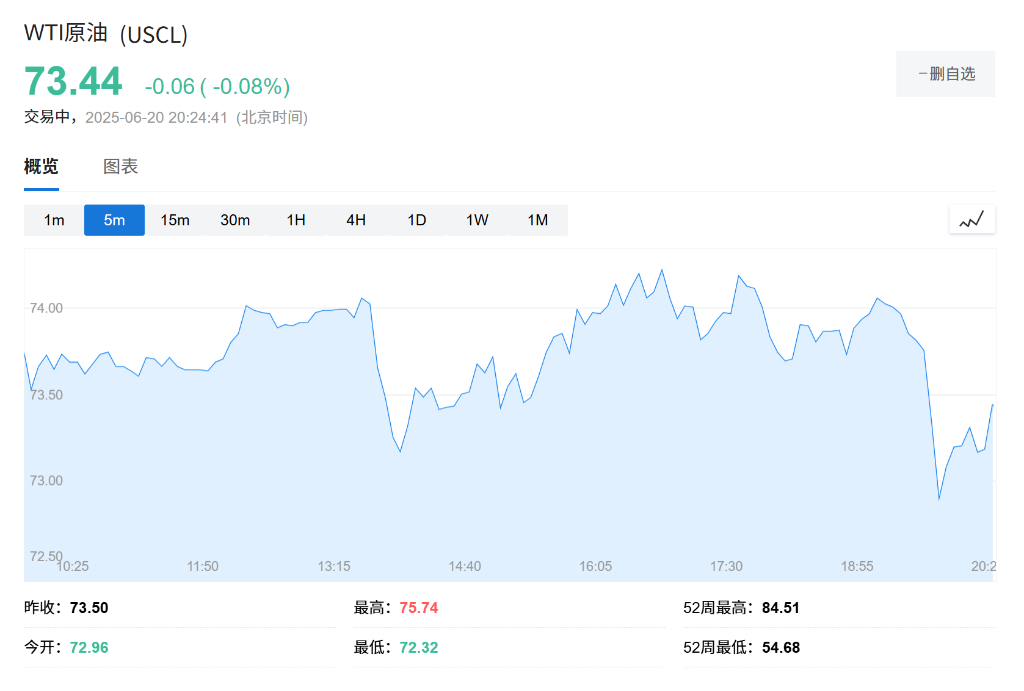Click the 今开 72.96 value
The width and height of the screenshot is (1024, 691).
(x=89, y=647)
